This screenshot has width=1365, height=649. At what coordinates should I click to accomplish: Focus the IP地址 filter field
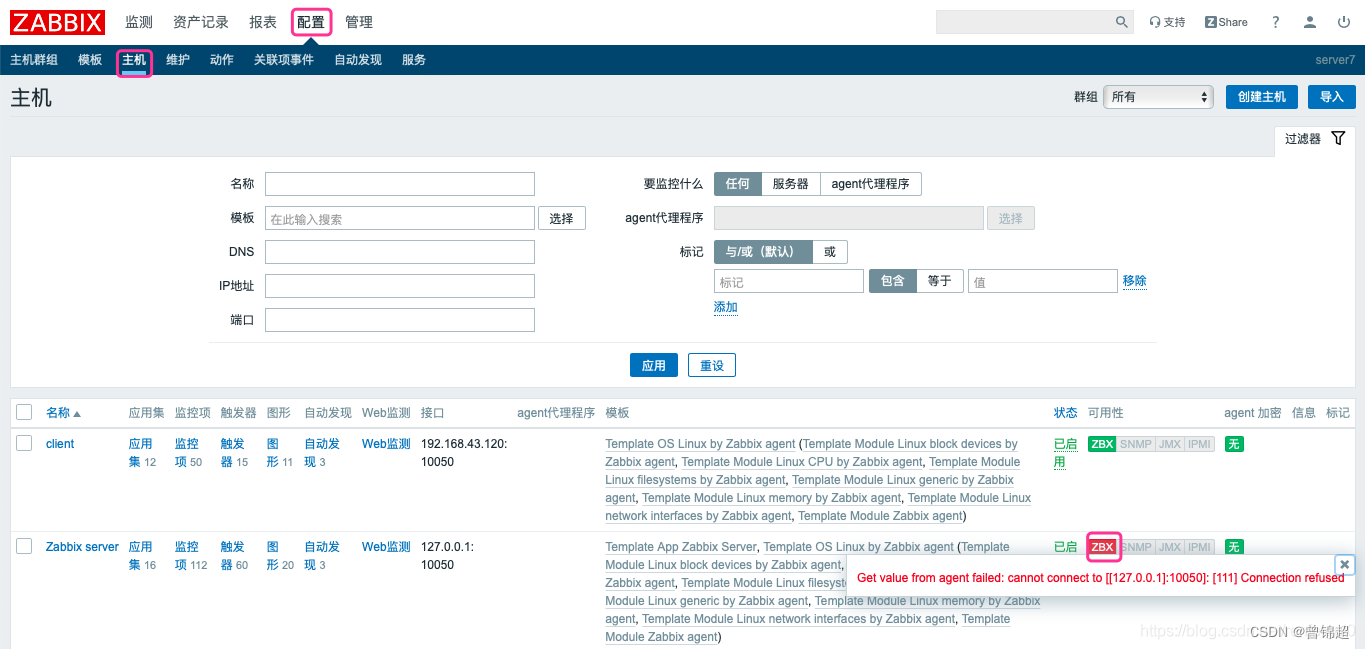[400, 286]
